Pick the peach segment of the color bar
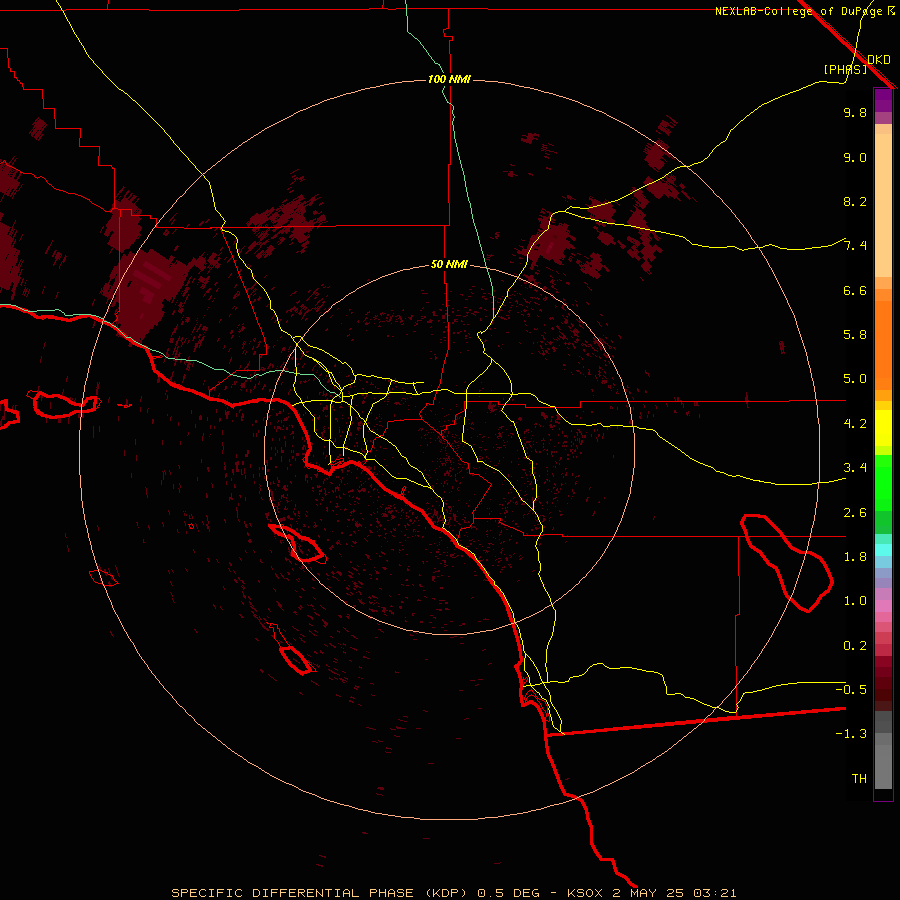Viewport: 900px width, 900px height. (x=883, y=205)
